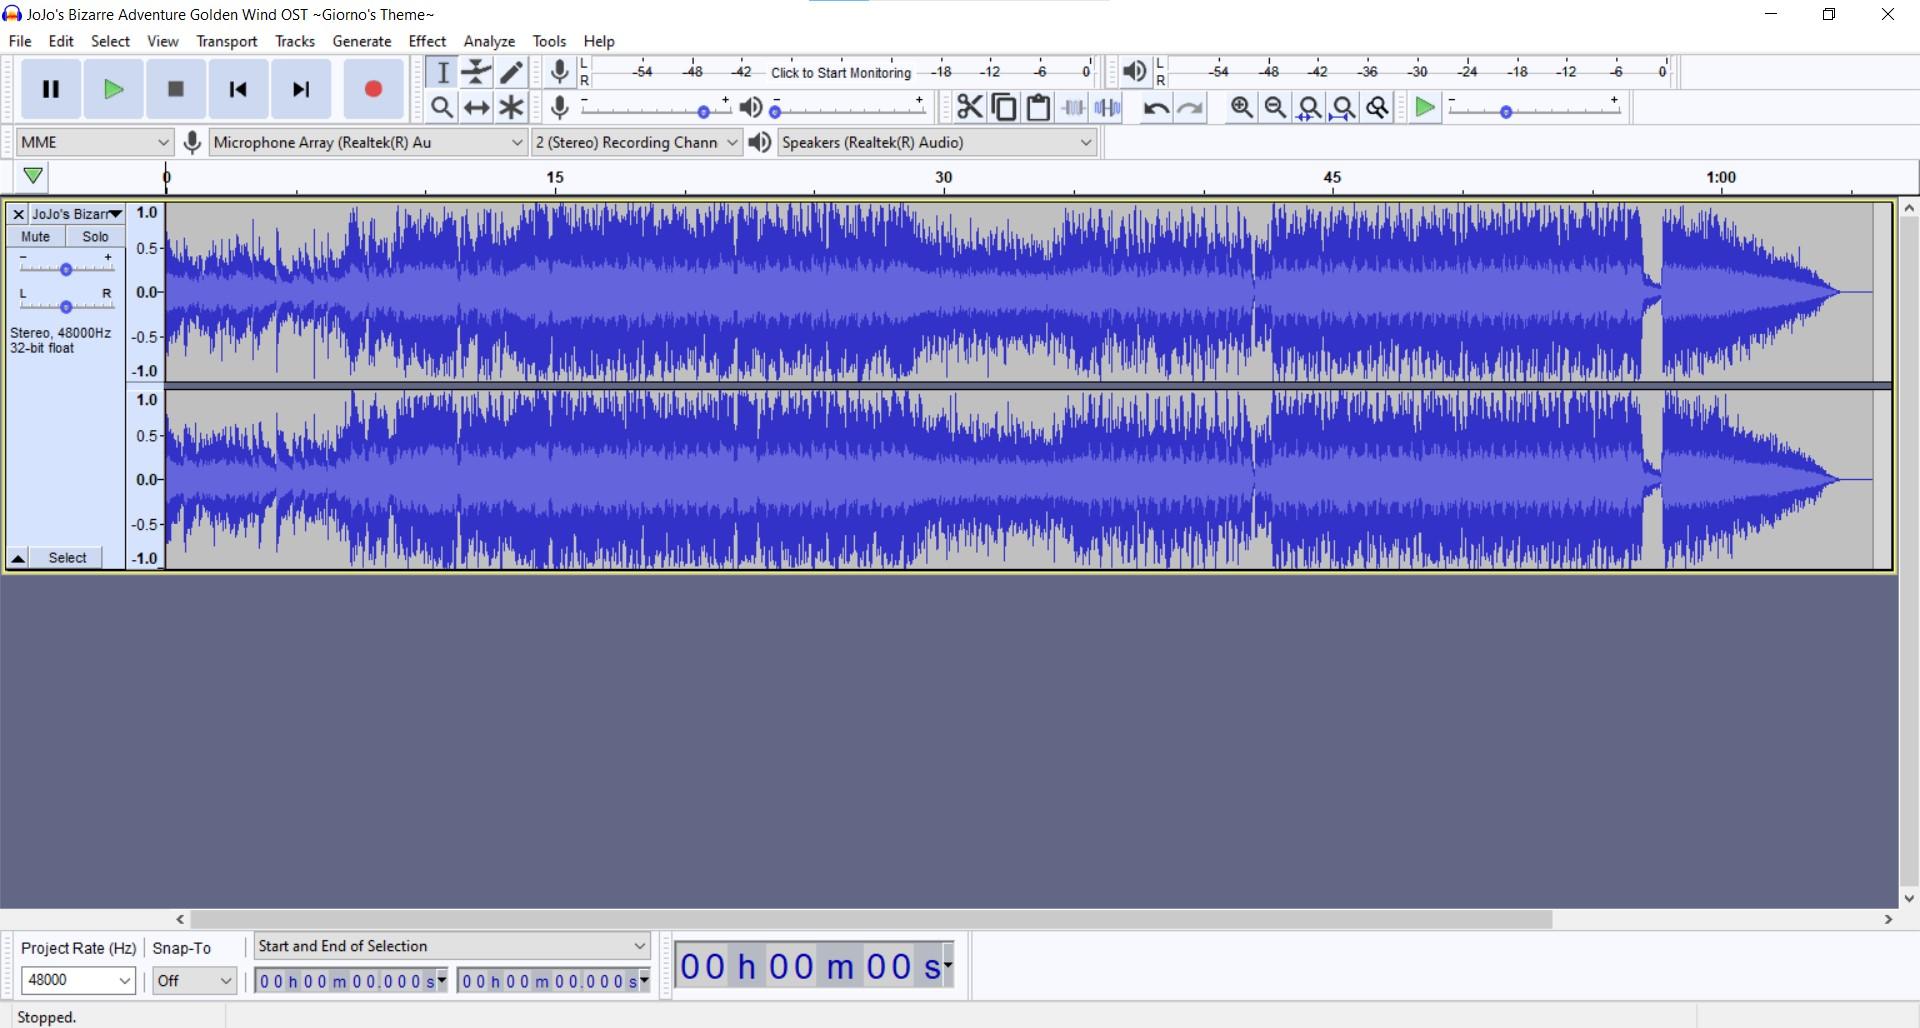This screenshot has width=1920, height=1028.
Task: Select the Multi-Tool asterisk icon
Action: [511, 107]
